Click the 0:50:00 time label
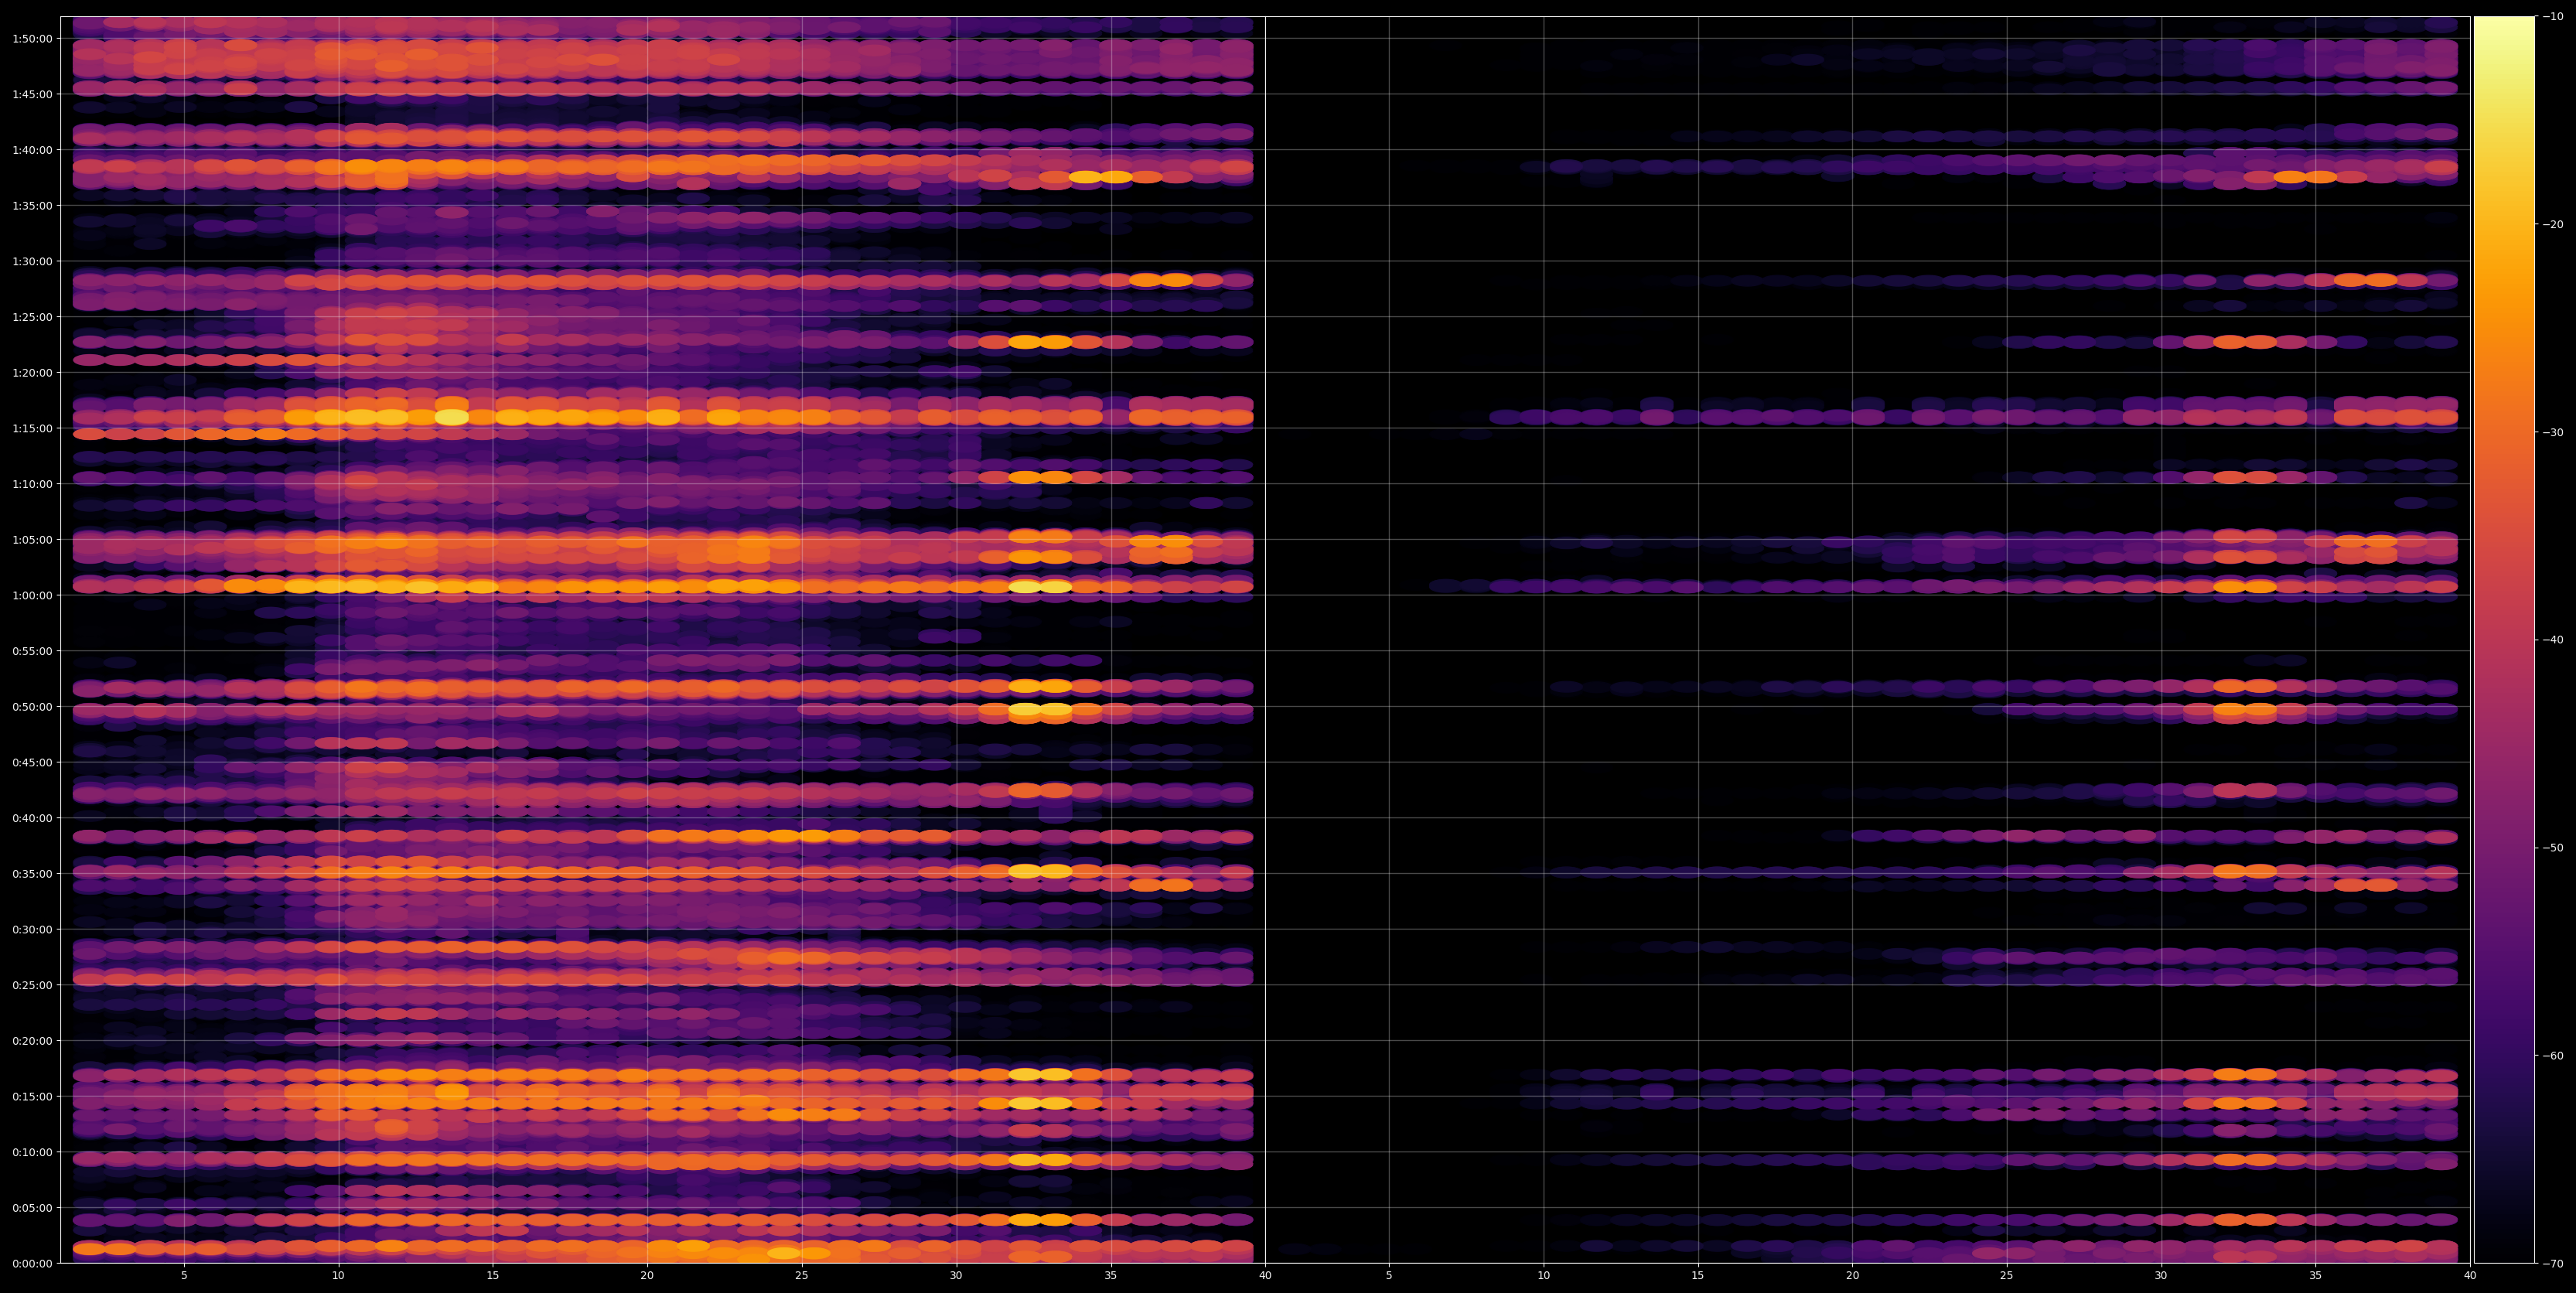This screenshot has height=1293, width=2576. point(31,706)
